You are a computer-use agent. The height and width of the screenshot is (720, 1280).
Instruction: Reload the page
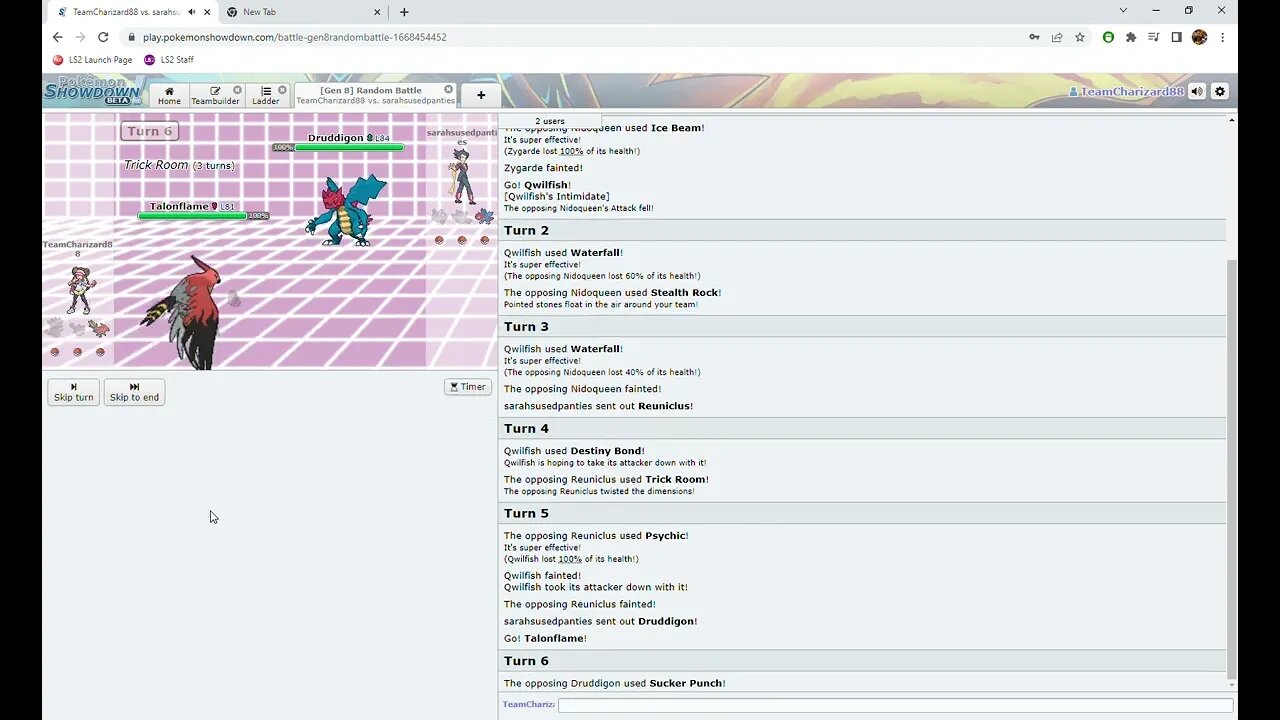click(x=103, y=37)
